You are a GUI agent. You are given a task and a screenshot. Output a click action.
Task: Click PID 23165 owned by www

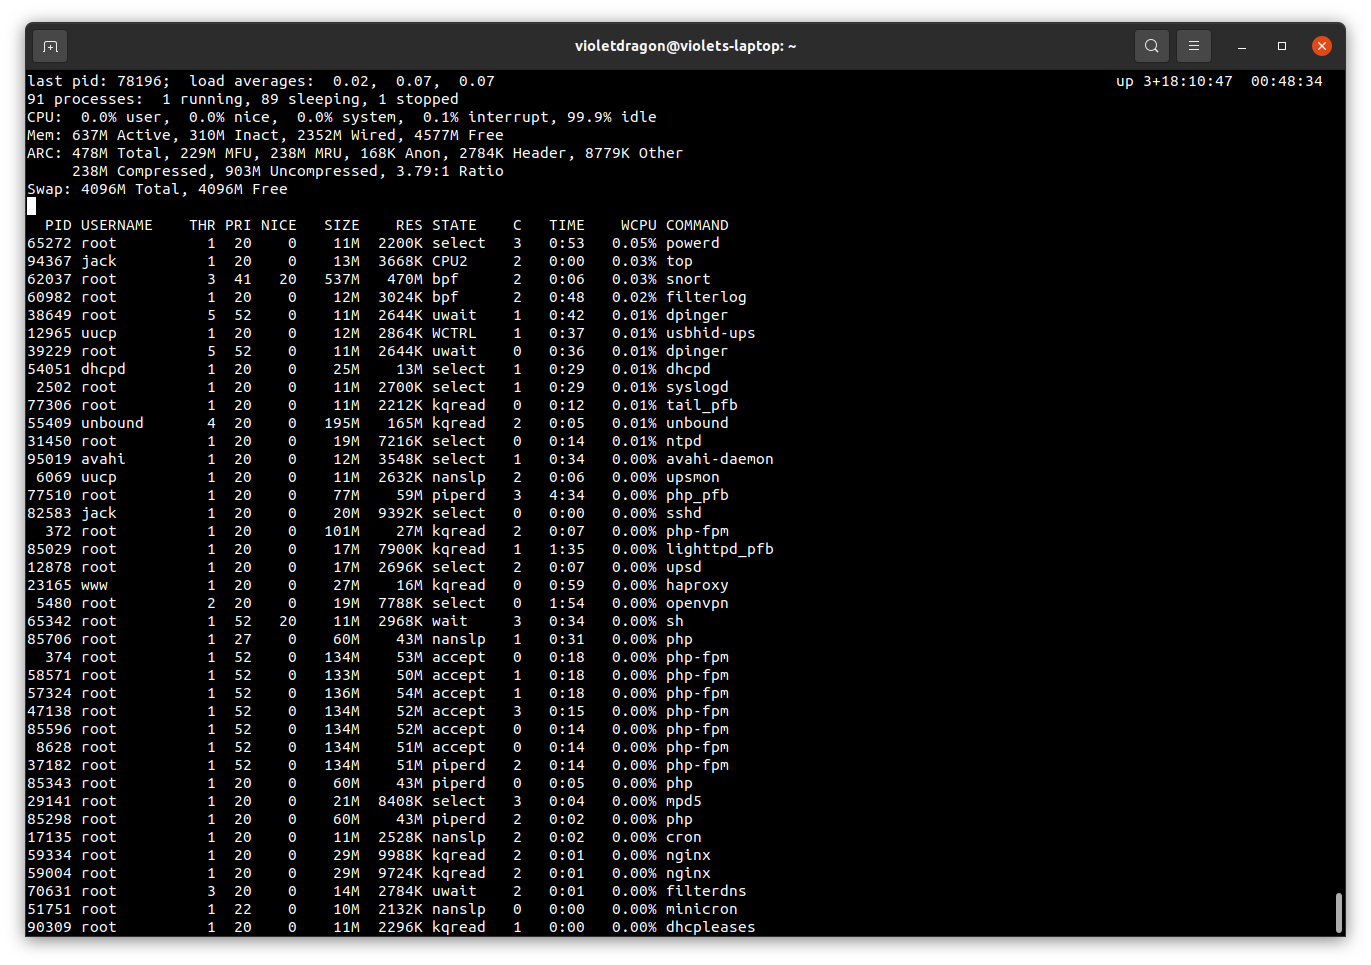pos(49,585)
